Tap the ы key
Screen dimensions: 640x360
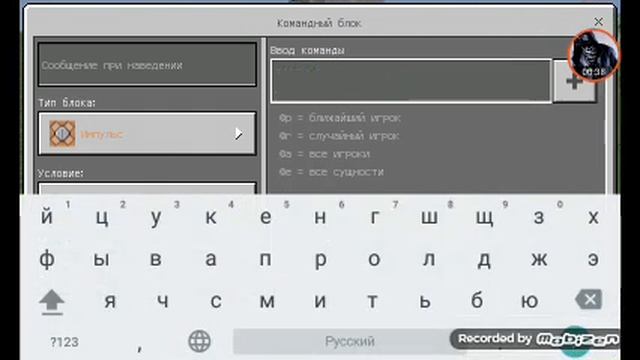[x=101, y=259]
